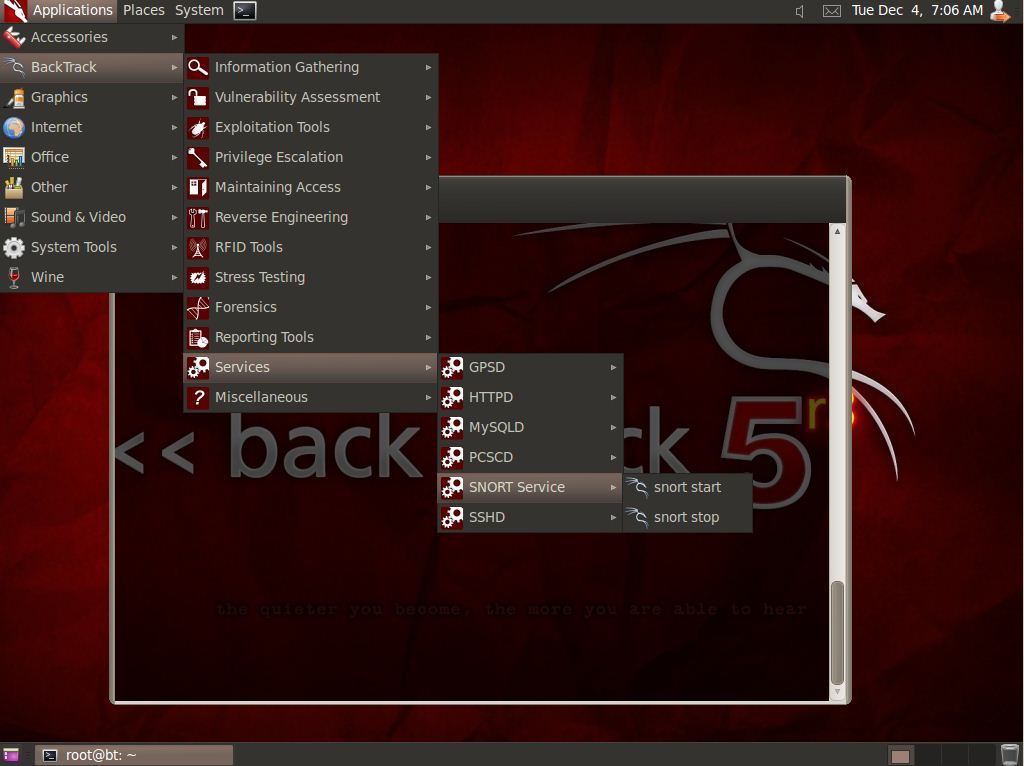
Task: Click the RFID Tools antenna icon
Action: (198, 247)
